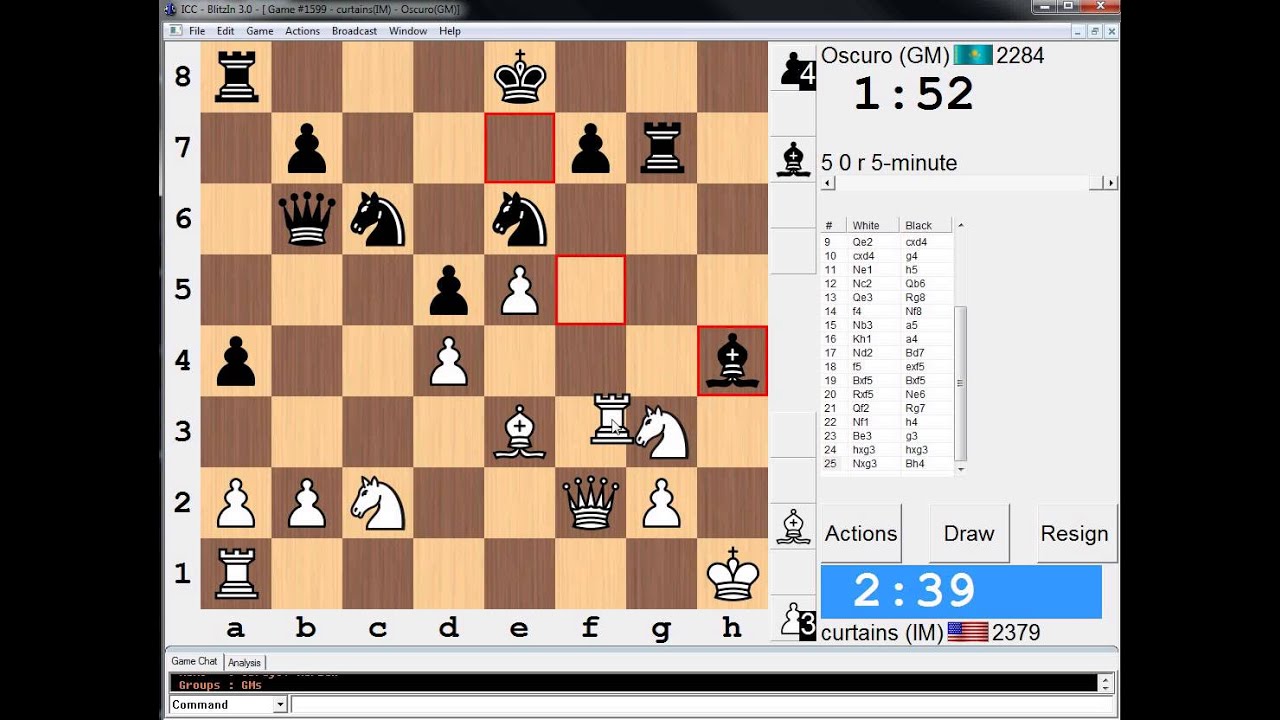
Task: Click the captured black pawn count icon
Action: coord(797,70)
